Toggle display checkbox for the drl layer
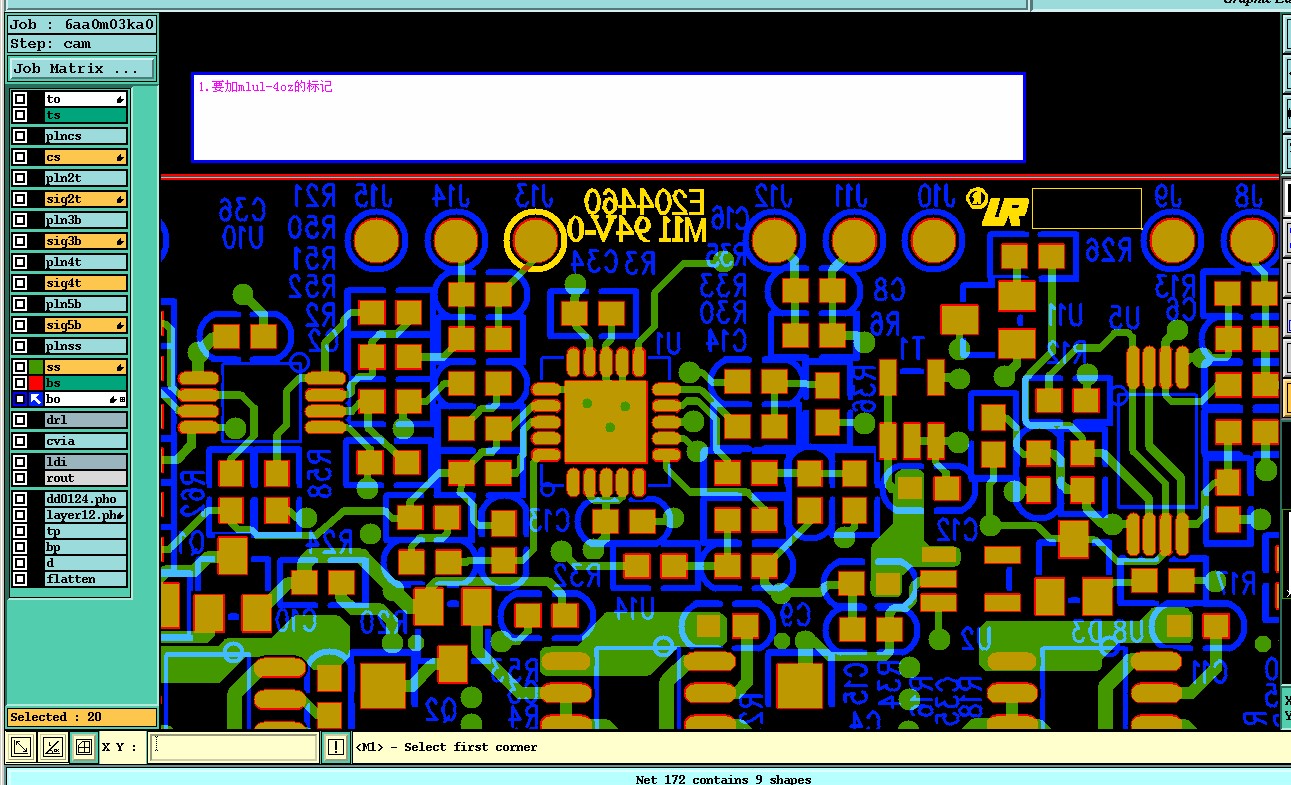This screenshot has width=1291, height=785. 20,420
